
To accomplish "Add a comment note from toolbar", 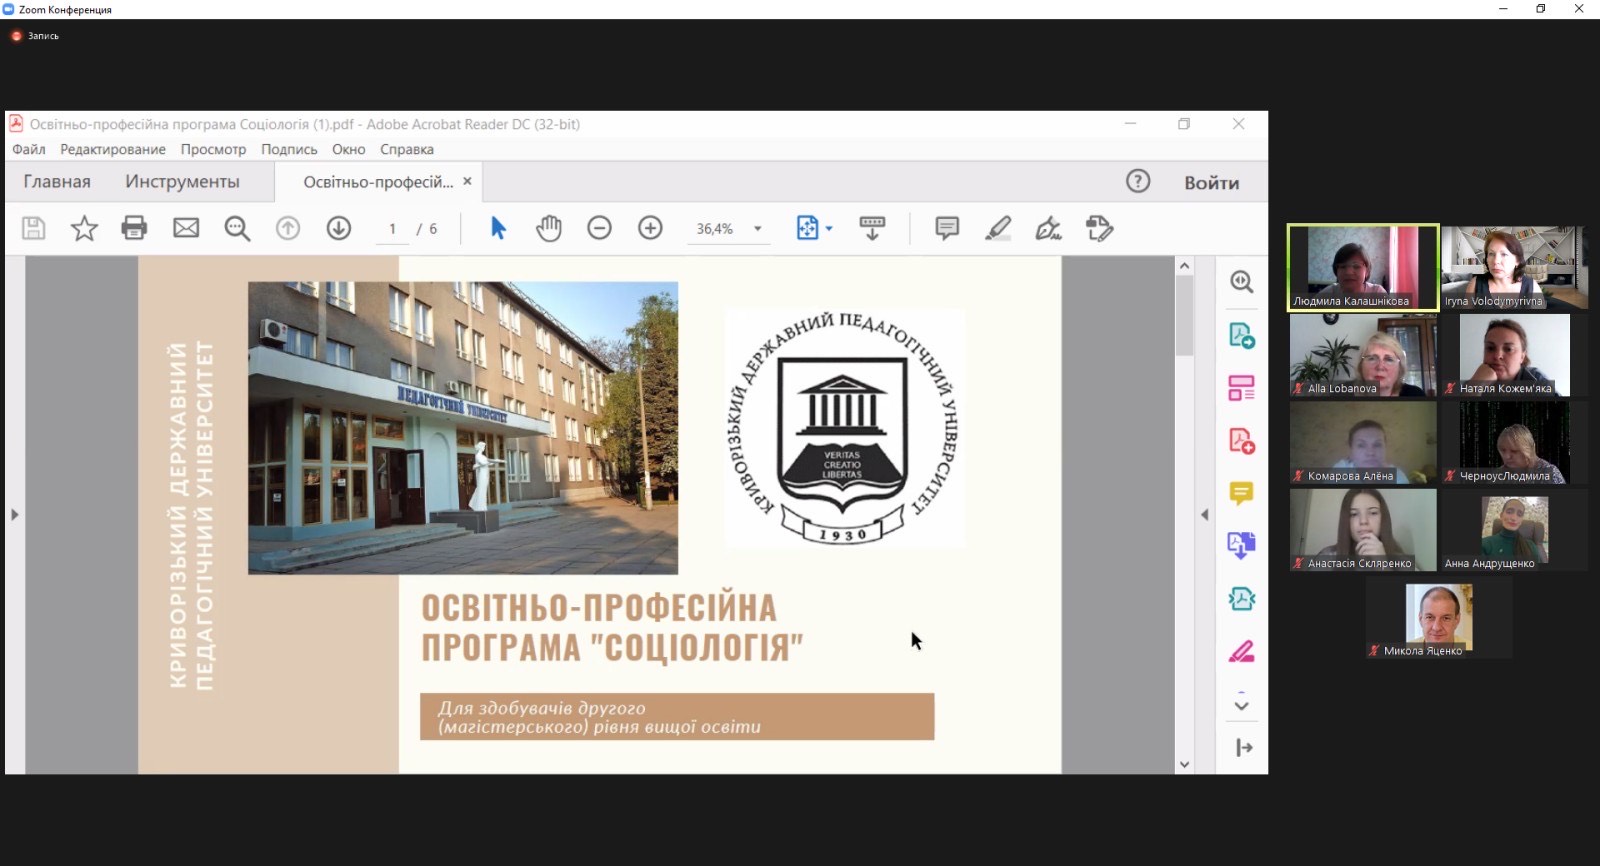I will 947,228.
